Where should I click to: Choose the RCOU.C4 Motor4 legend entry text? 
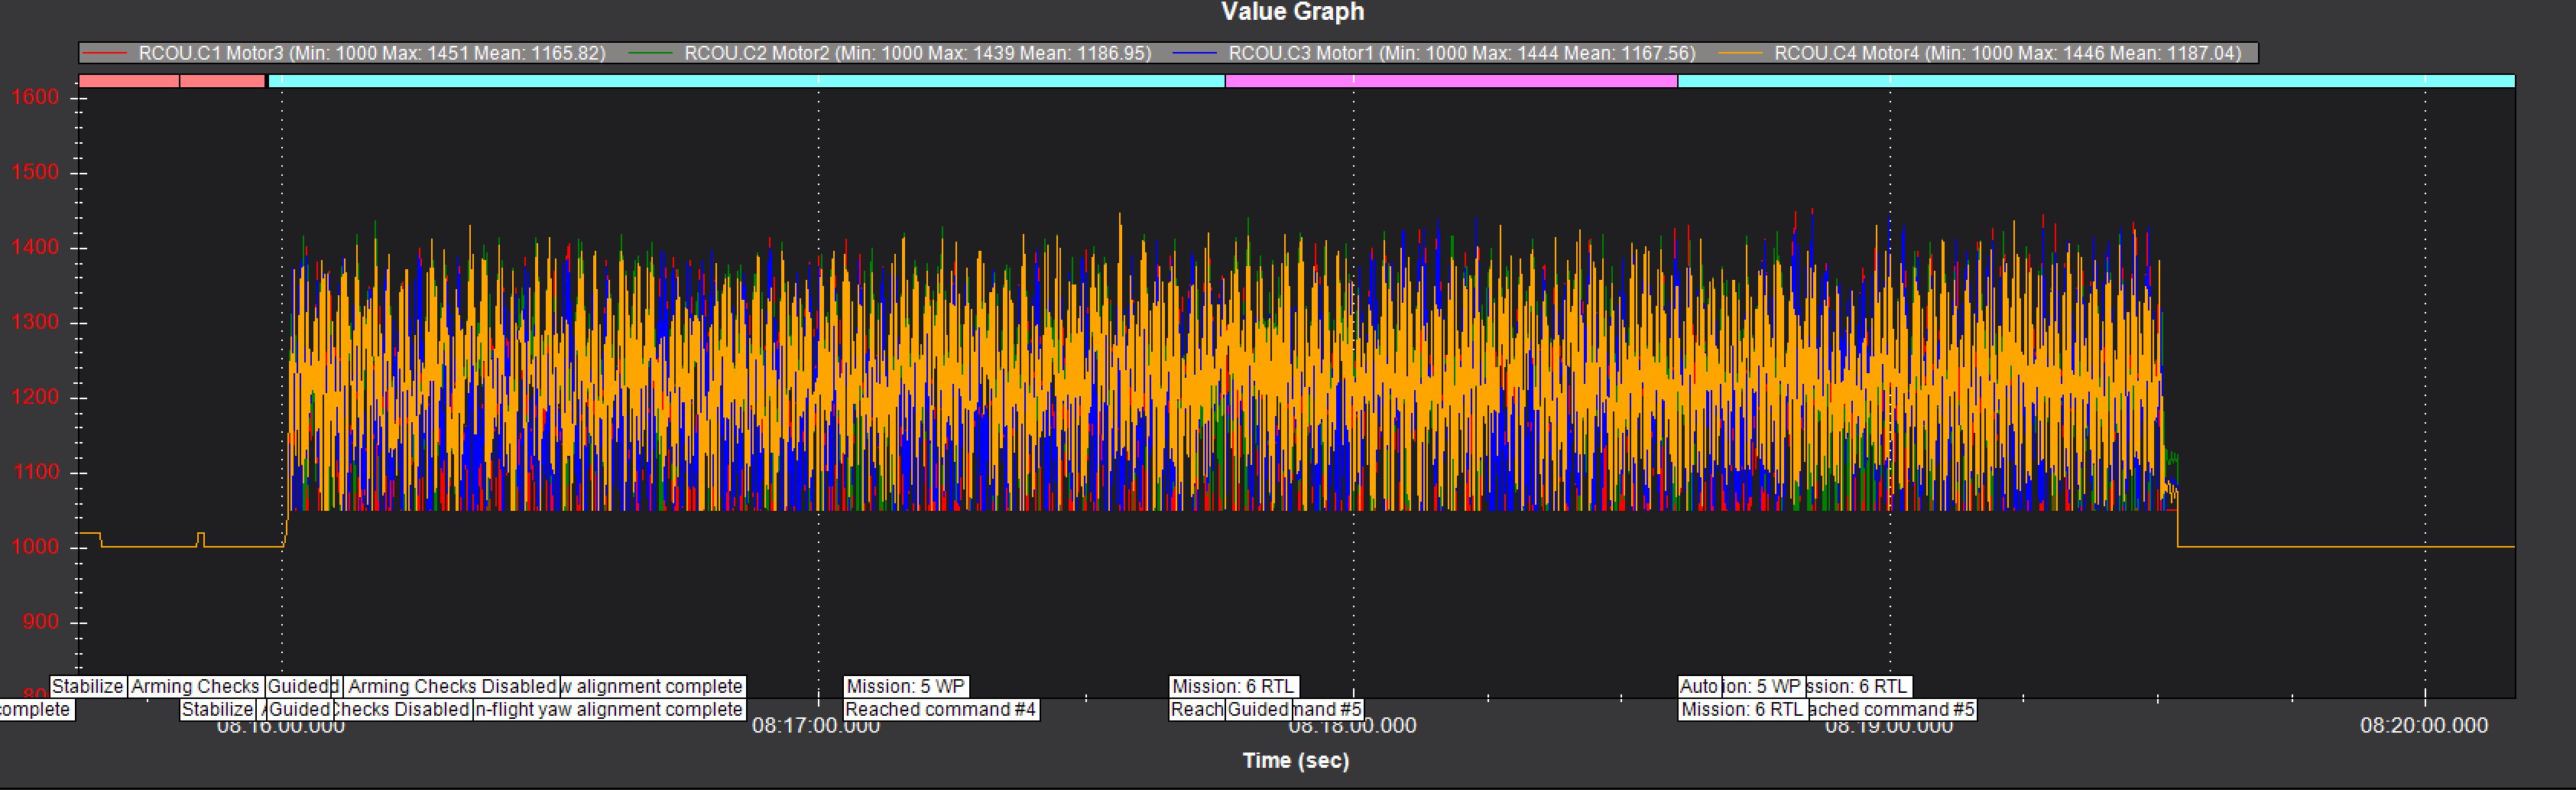pos(2007,53)
